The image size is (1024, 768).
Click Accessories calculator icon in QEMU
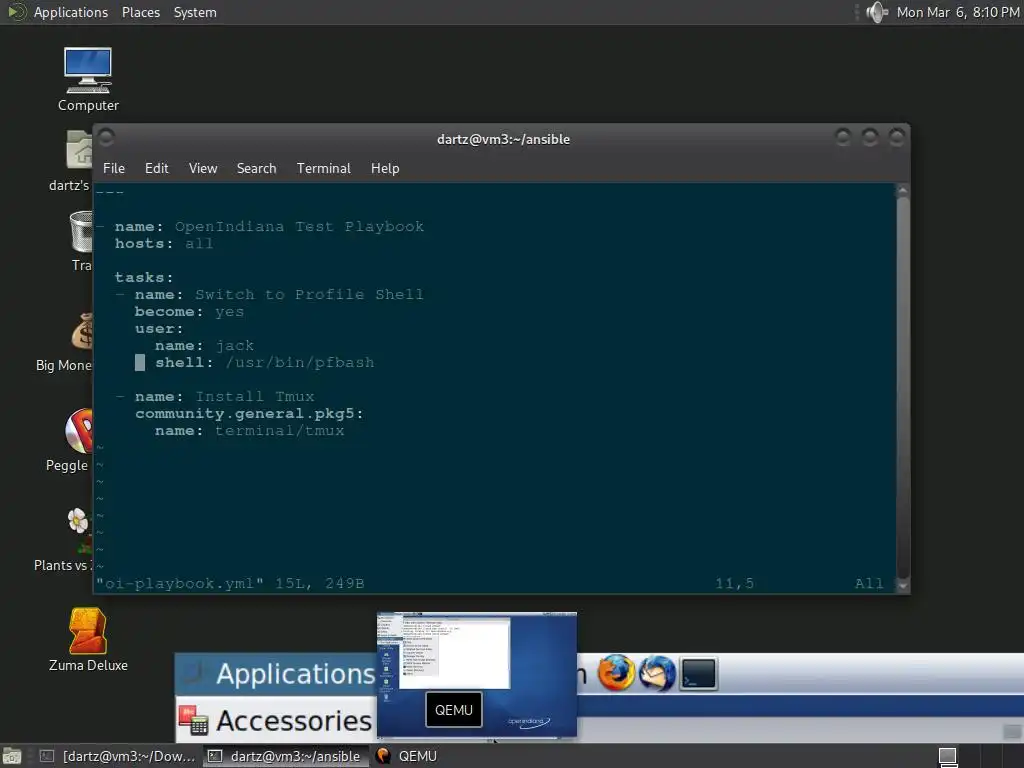tap(193, 720)
